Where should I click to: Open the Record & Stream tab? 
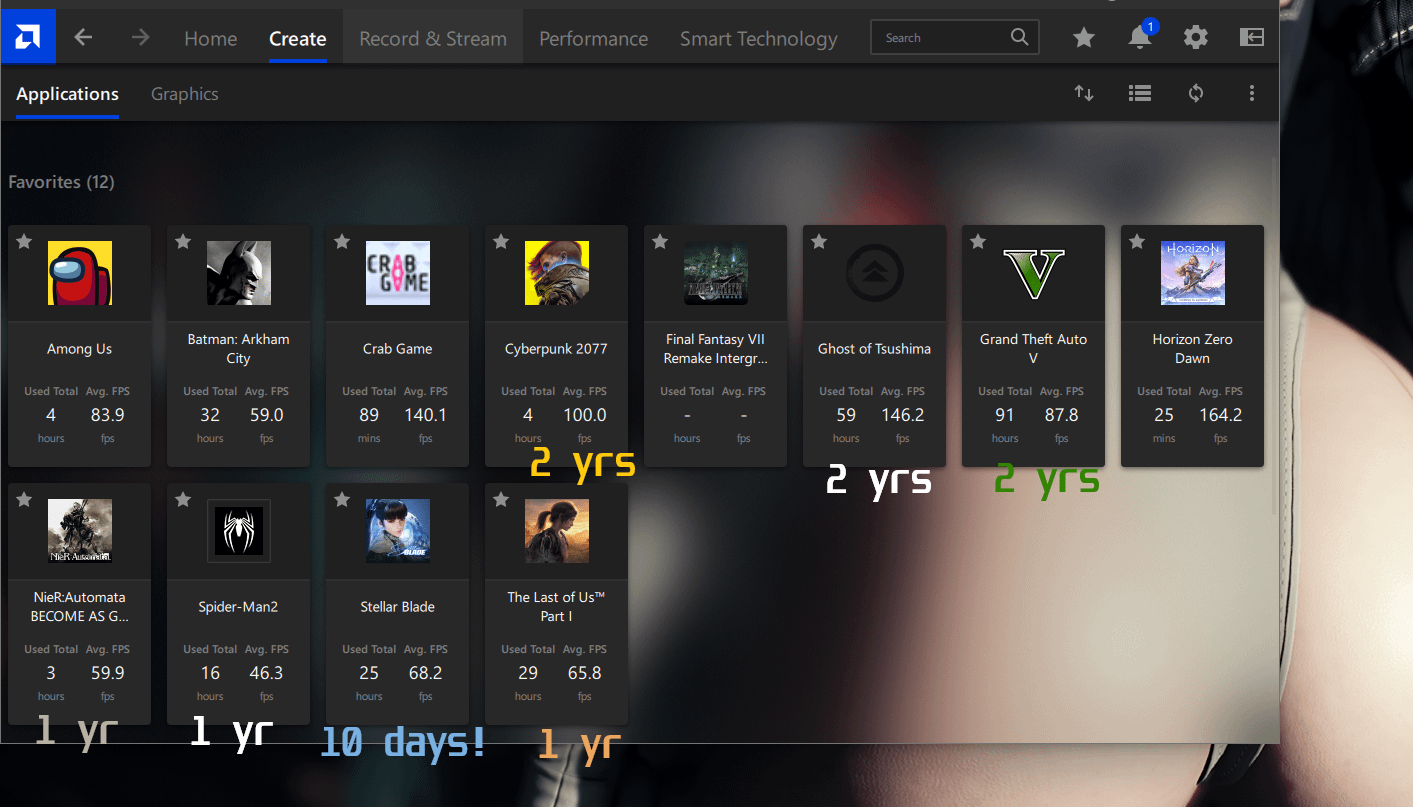click(433, 39)
